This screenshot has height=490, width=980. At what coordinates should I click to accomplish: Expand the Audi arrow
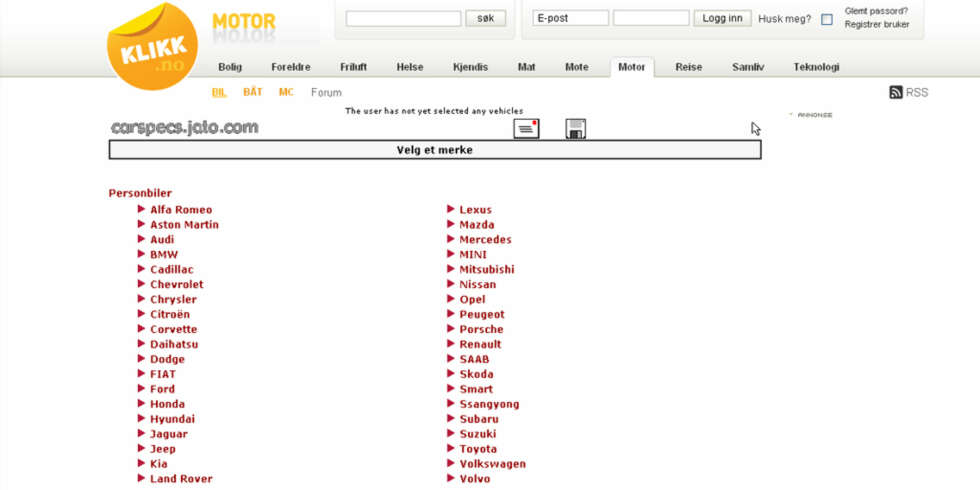pyautogui.click(x=142, y=239)
